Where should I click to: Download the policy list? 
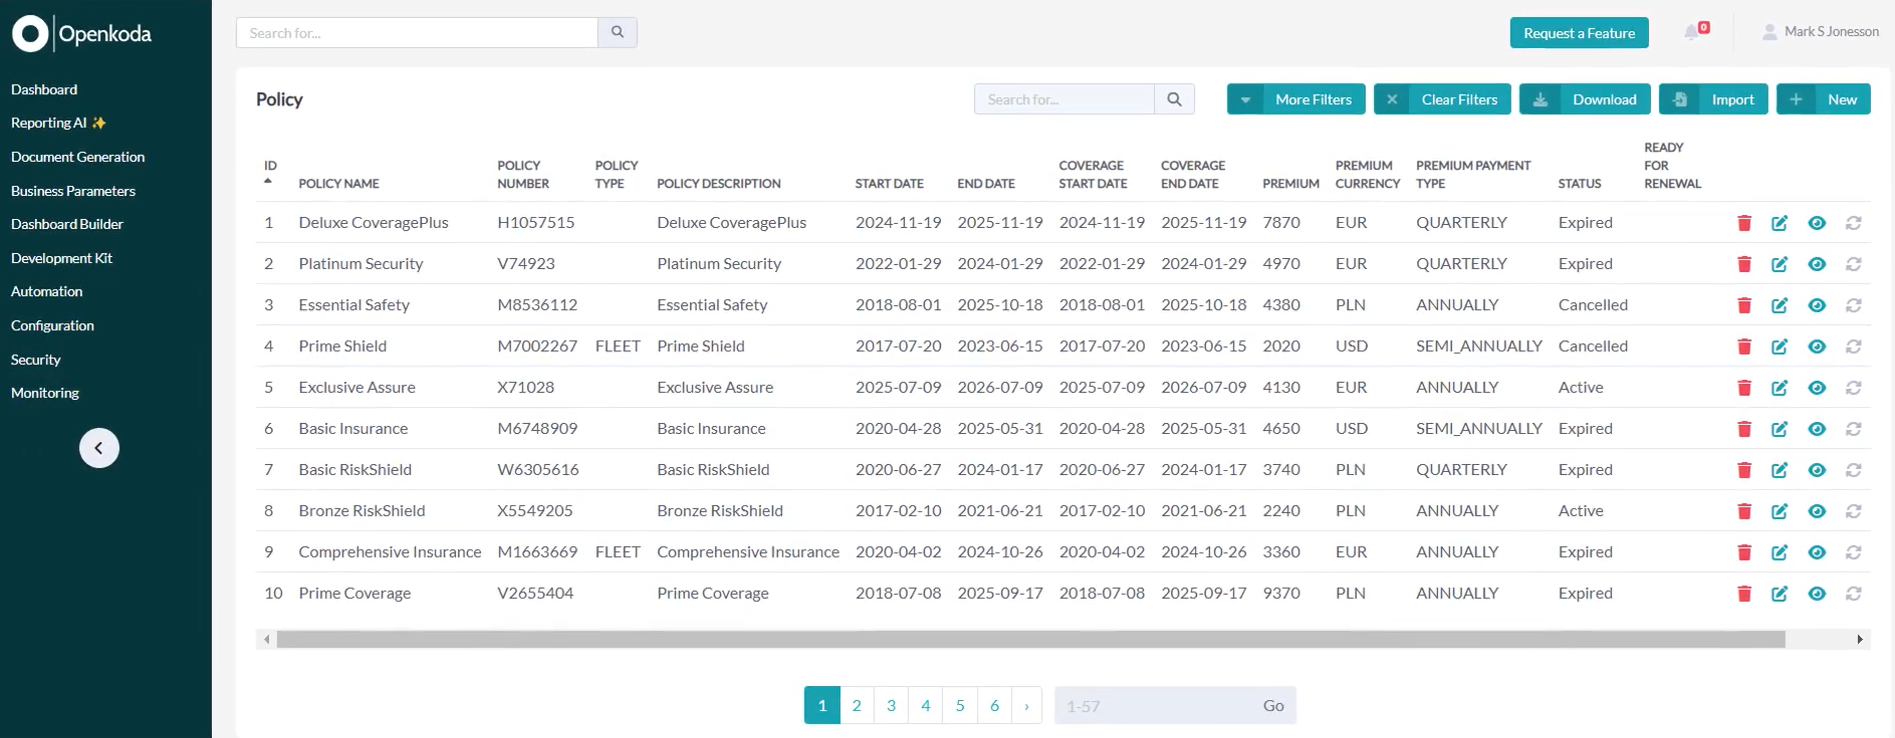pos(1585,99)
